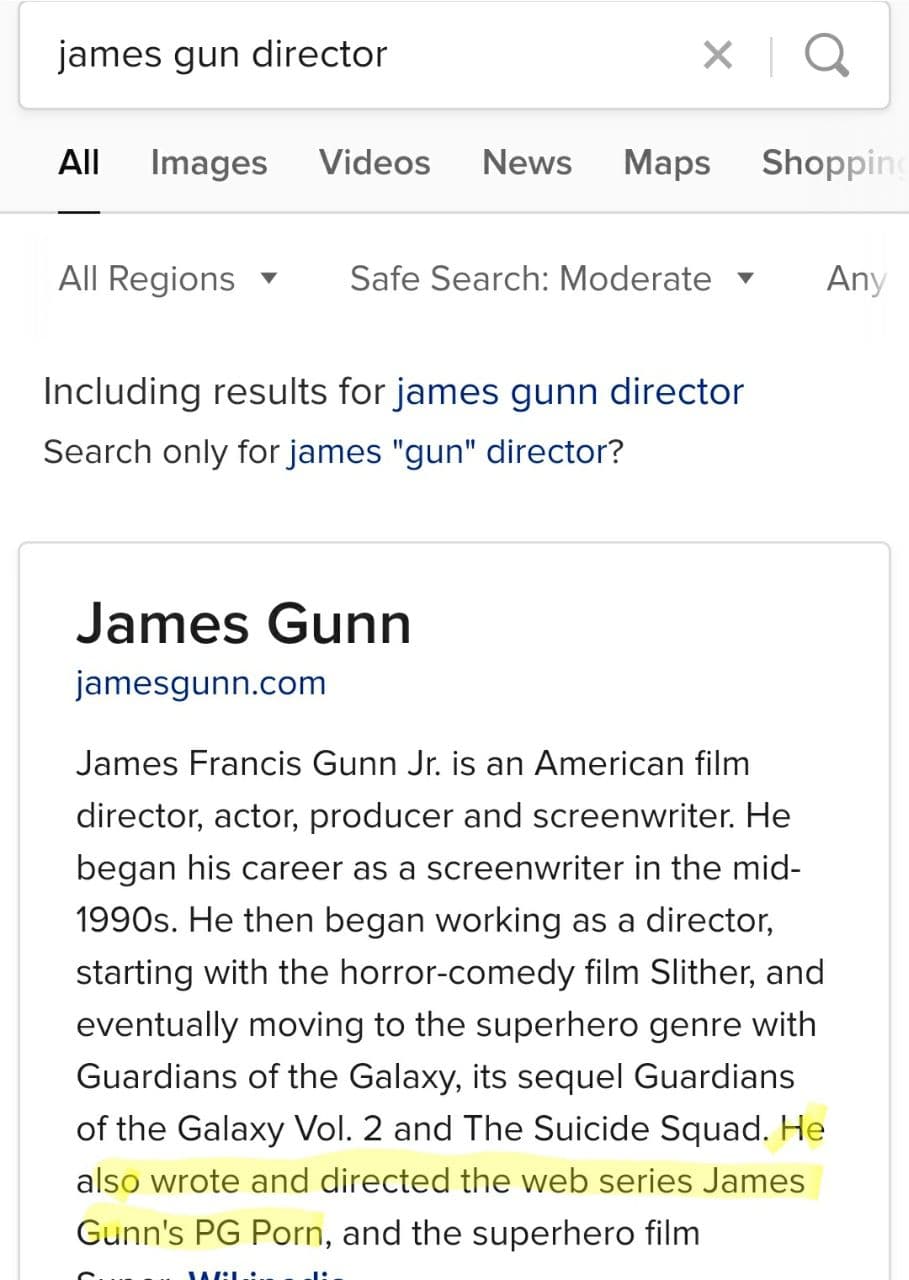Search only for james "gun" director link
909x1280 pixels.
[447, 452]
